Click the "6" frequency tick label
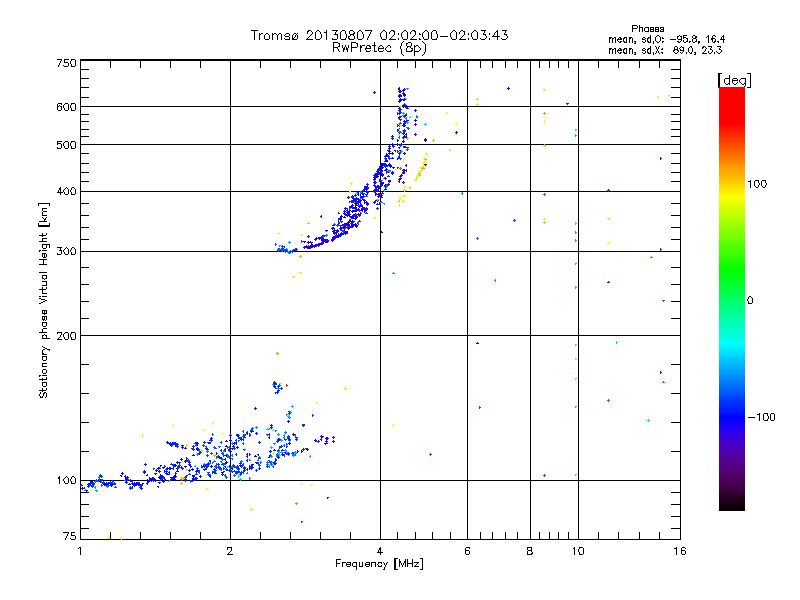 [x=467, y=551]
